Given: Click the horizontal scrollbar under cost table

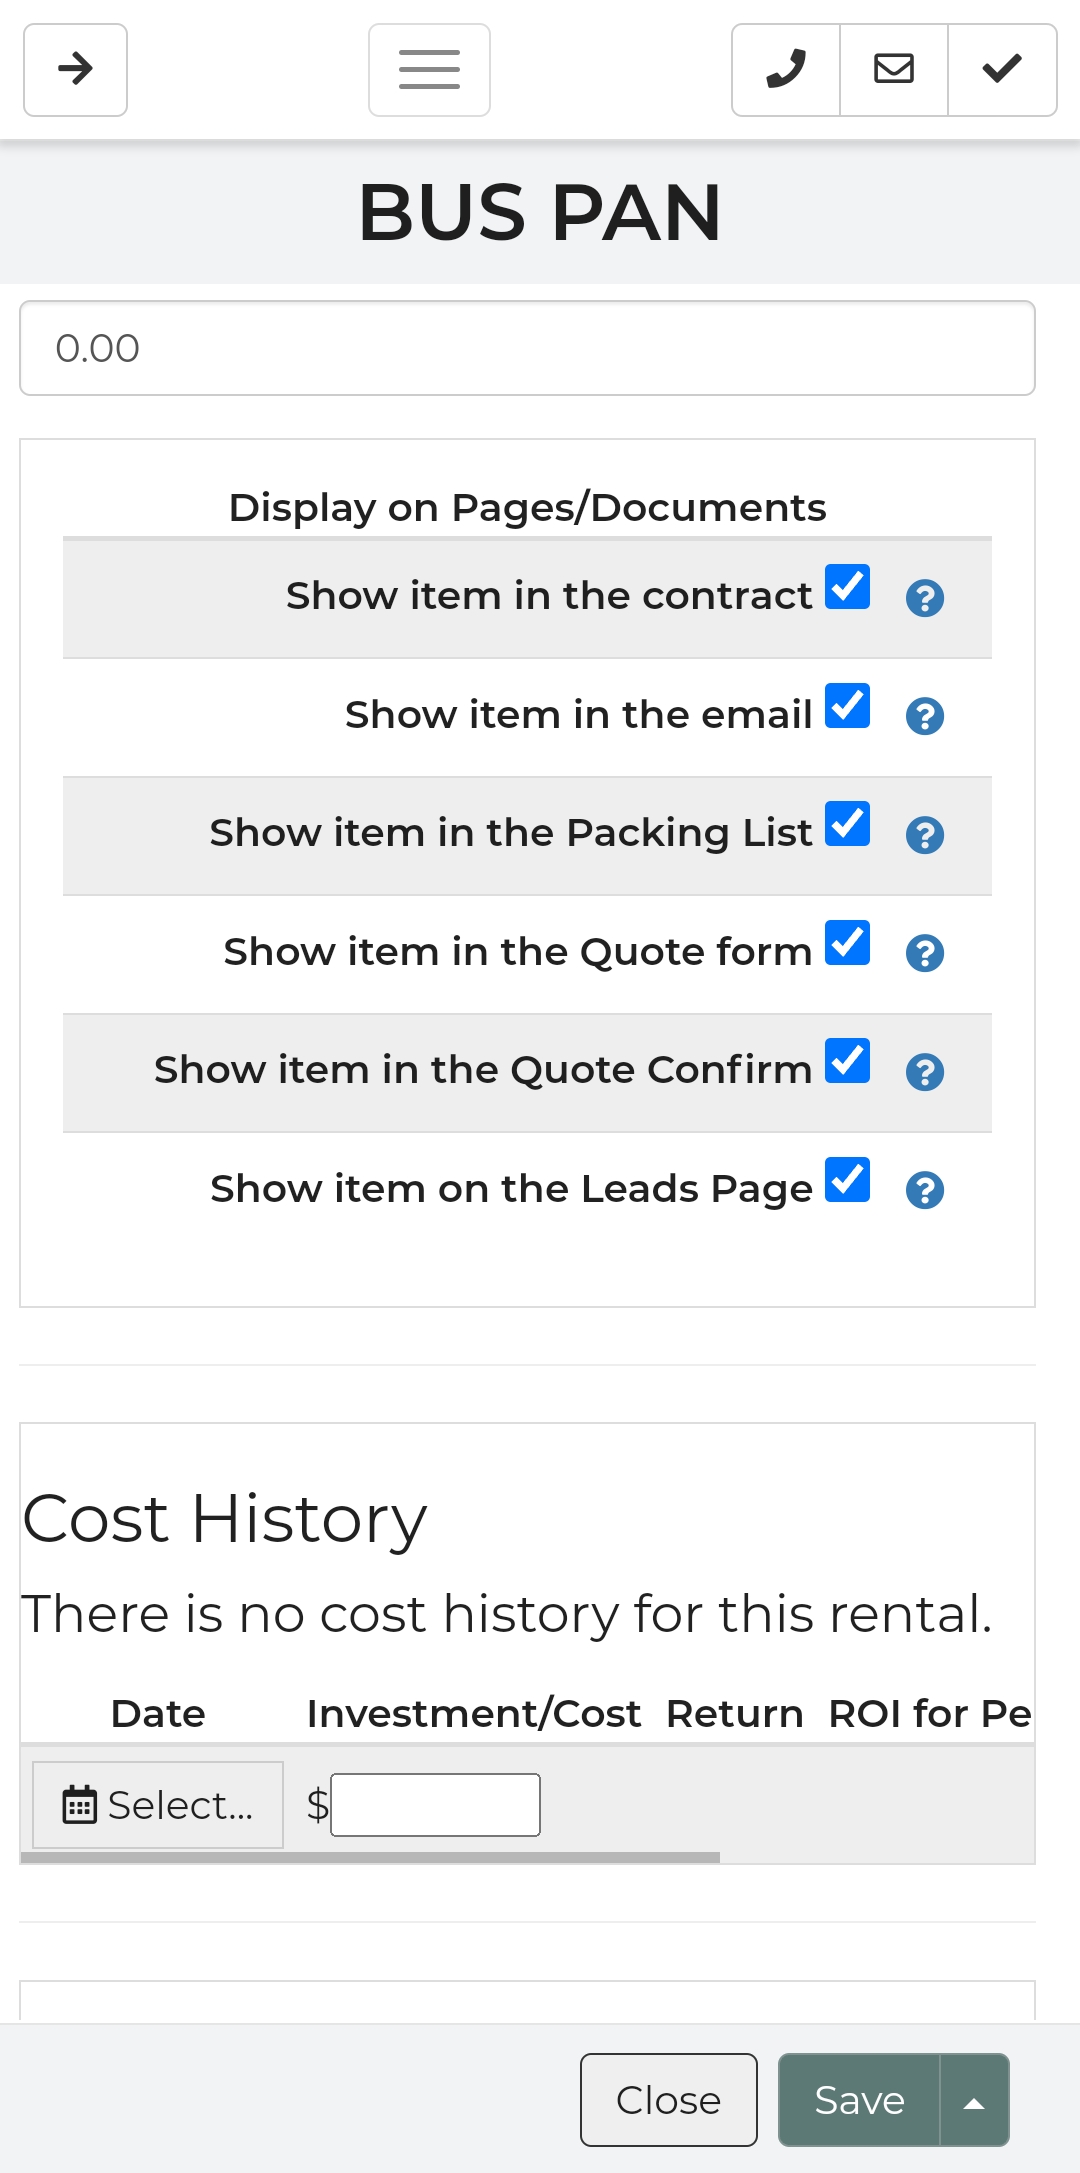Looking at the screenshot, I should click(x=370, y=1857).
